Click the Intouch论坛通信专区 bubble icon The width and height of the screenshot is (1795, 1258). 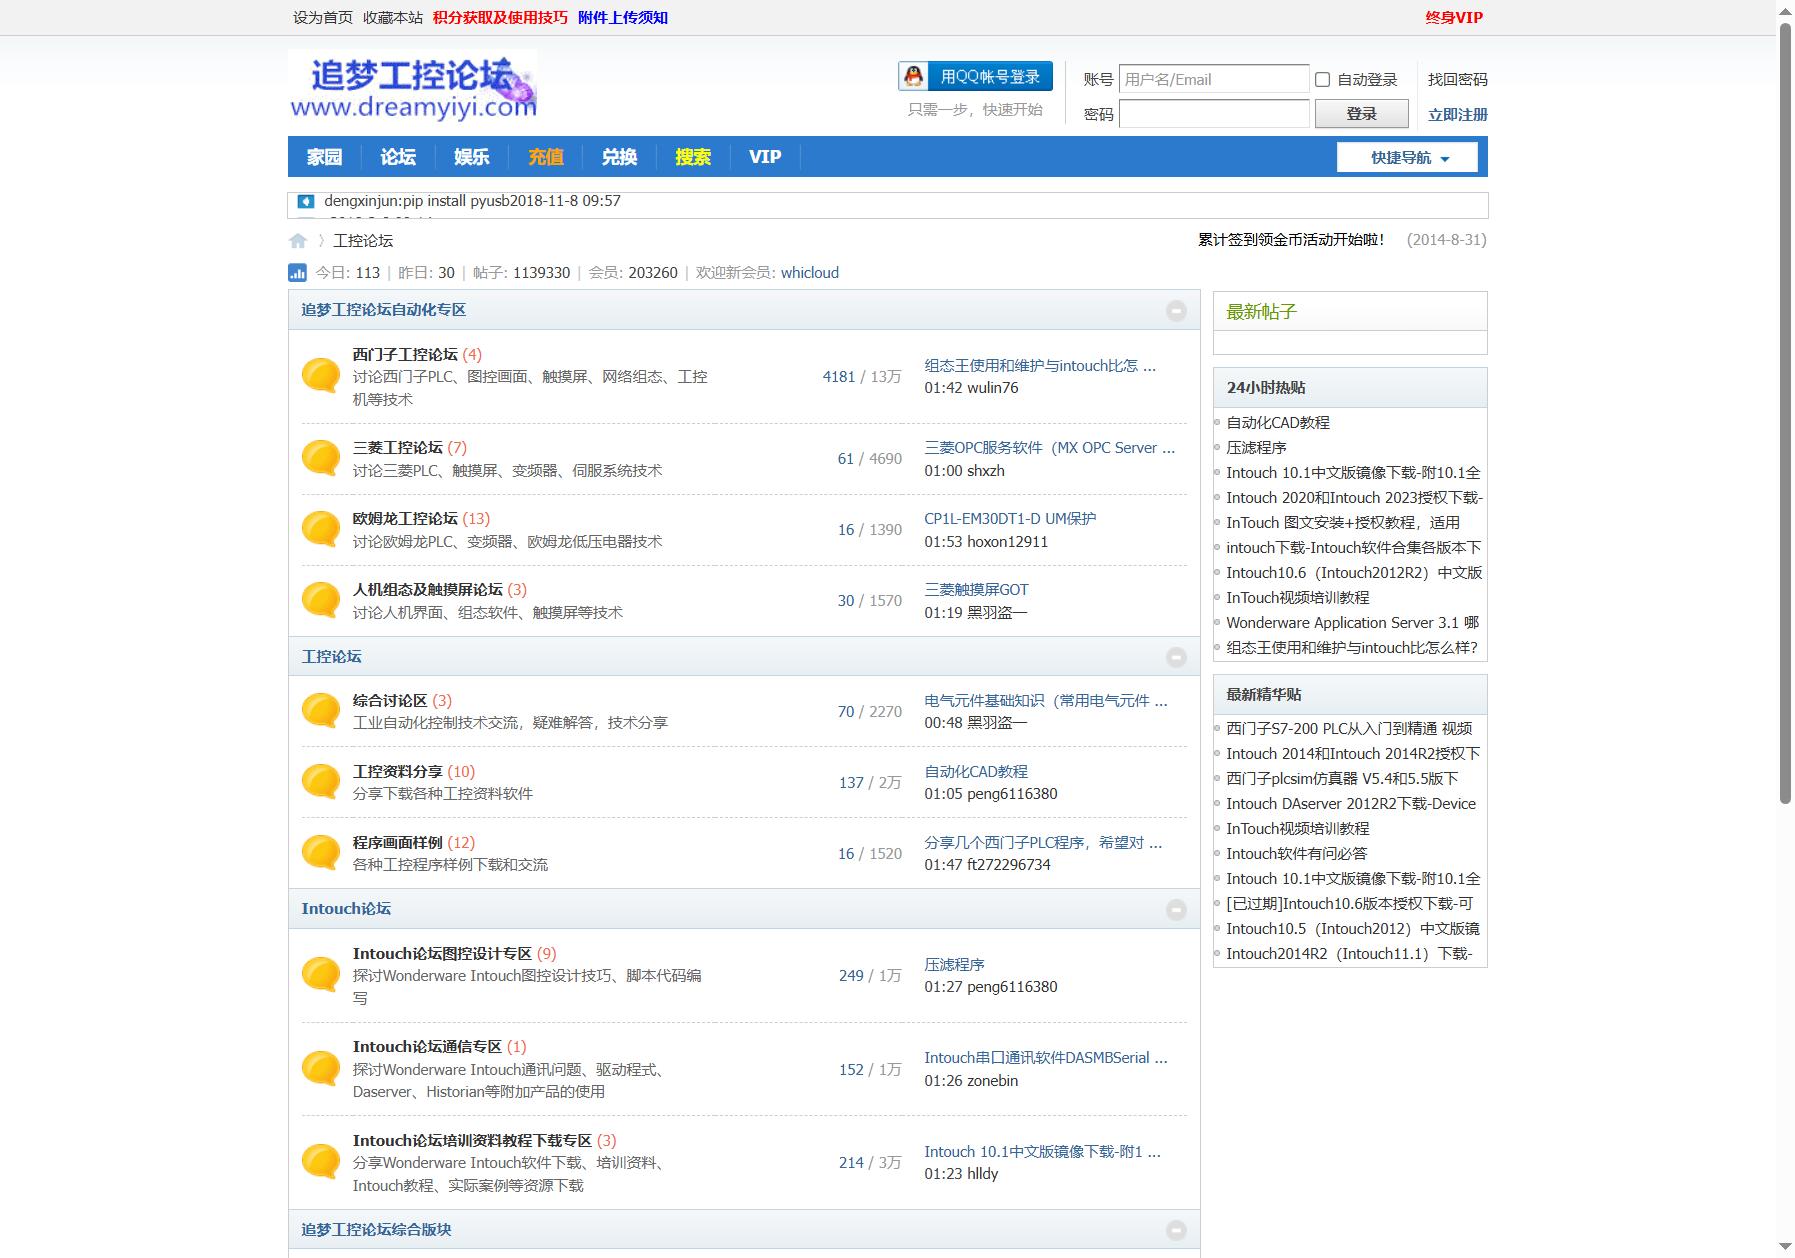(x=321, y=1068)
